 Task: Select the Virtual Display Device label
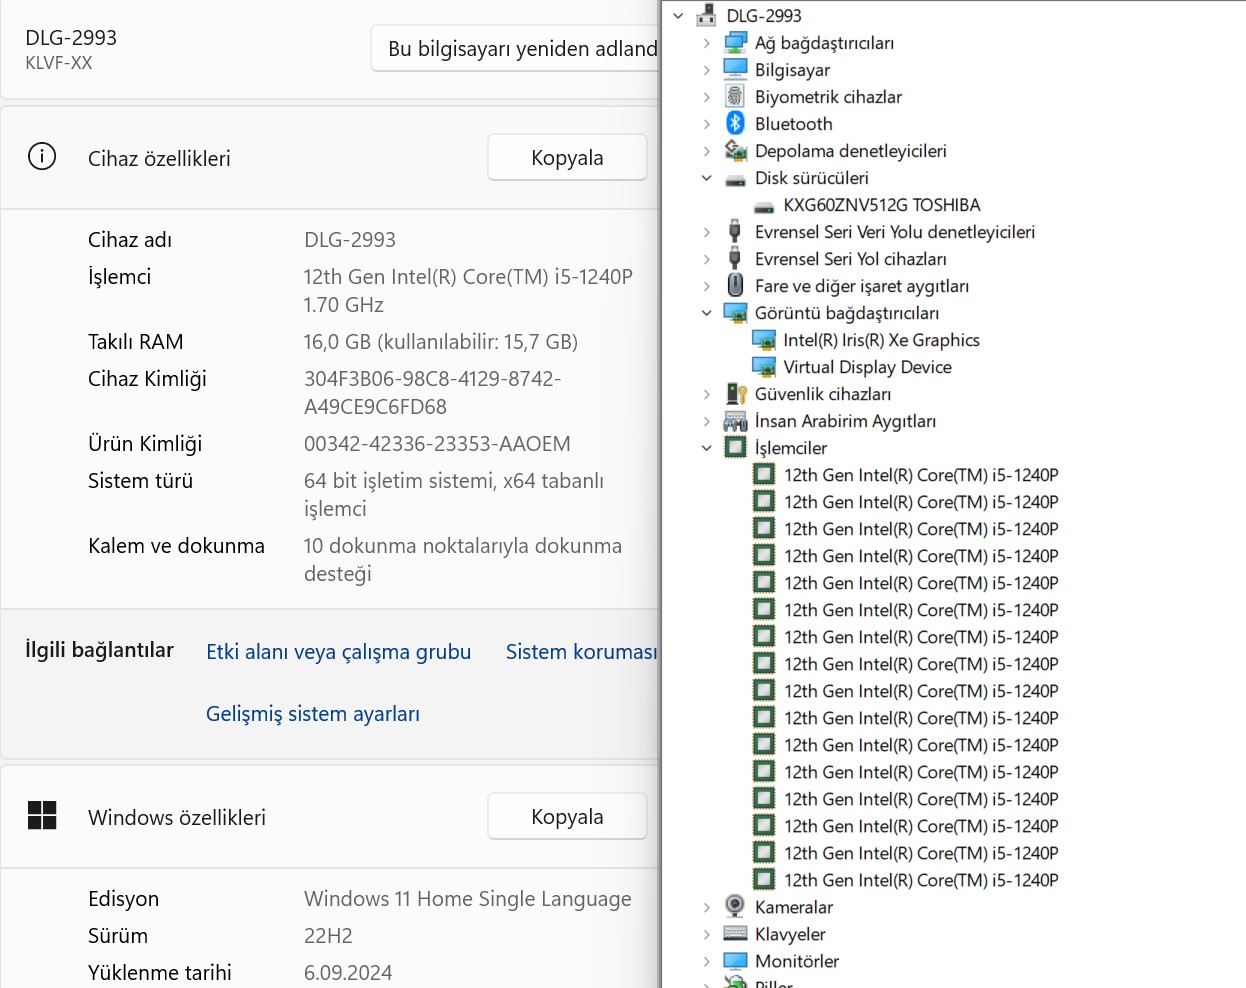pos(867,367)
